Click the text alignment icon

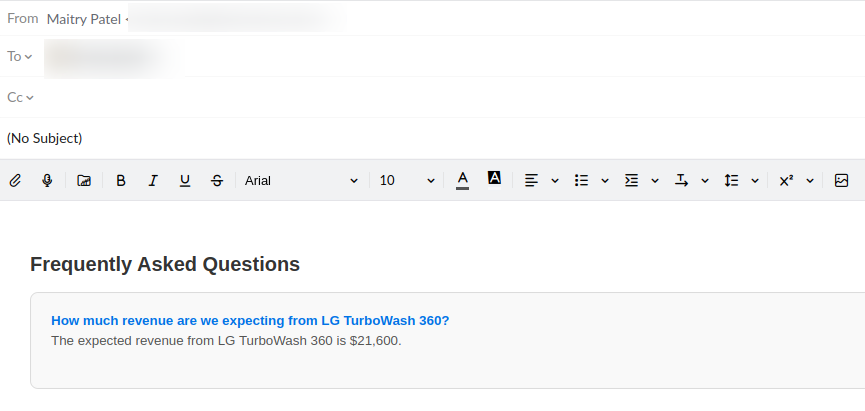pyautogui.click(x=531, y=181)
